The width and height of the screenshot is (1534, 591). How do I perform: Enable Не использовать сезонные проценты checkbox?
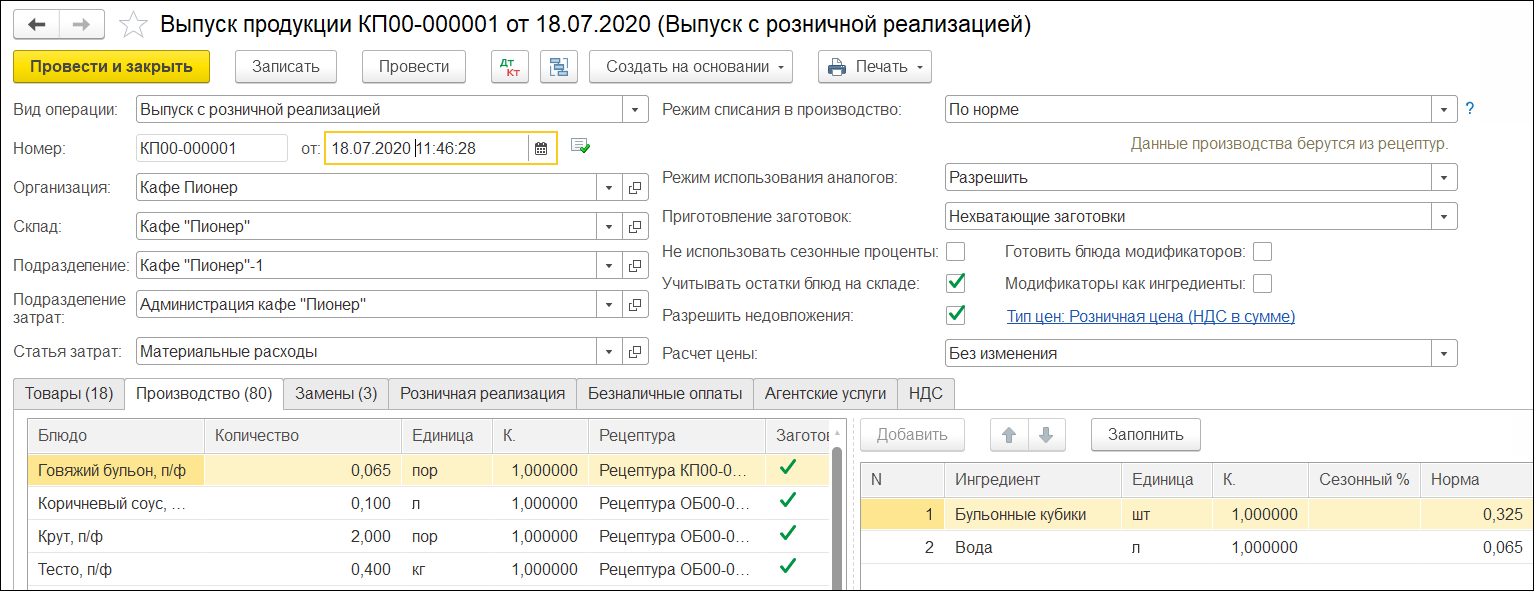[x=956, y=251]
